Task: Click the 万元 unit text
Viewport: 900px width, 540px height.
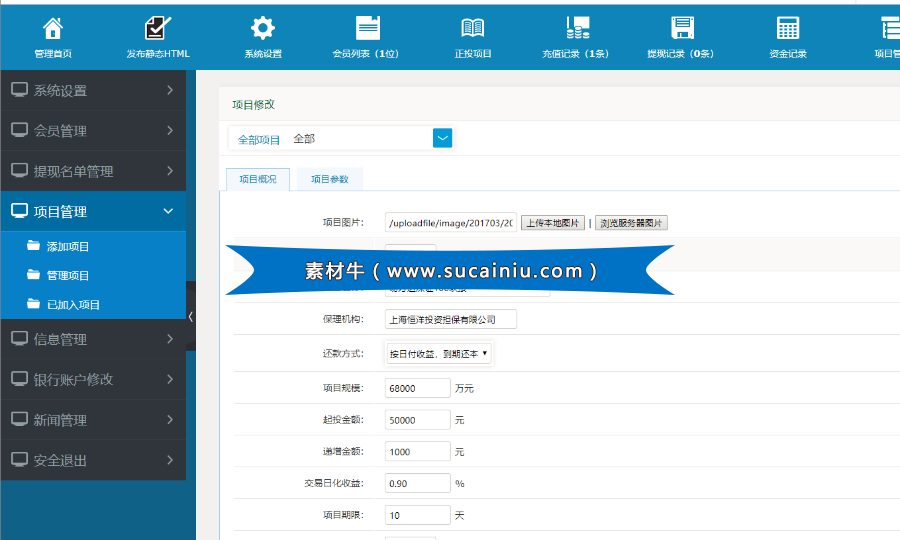Action: tap(464, 389)
